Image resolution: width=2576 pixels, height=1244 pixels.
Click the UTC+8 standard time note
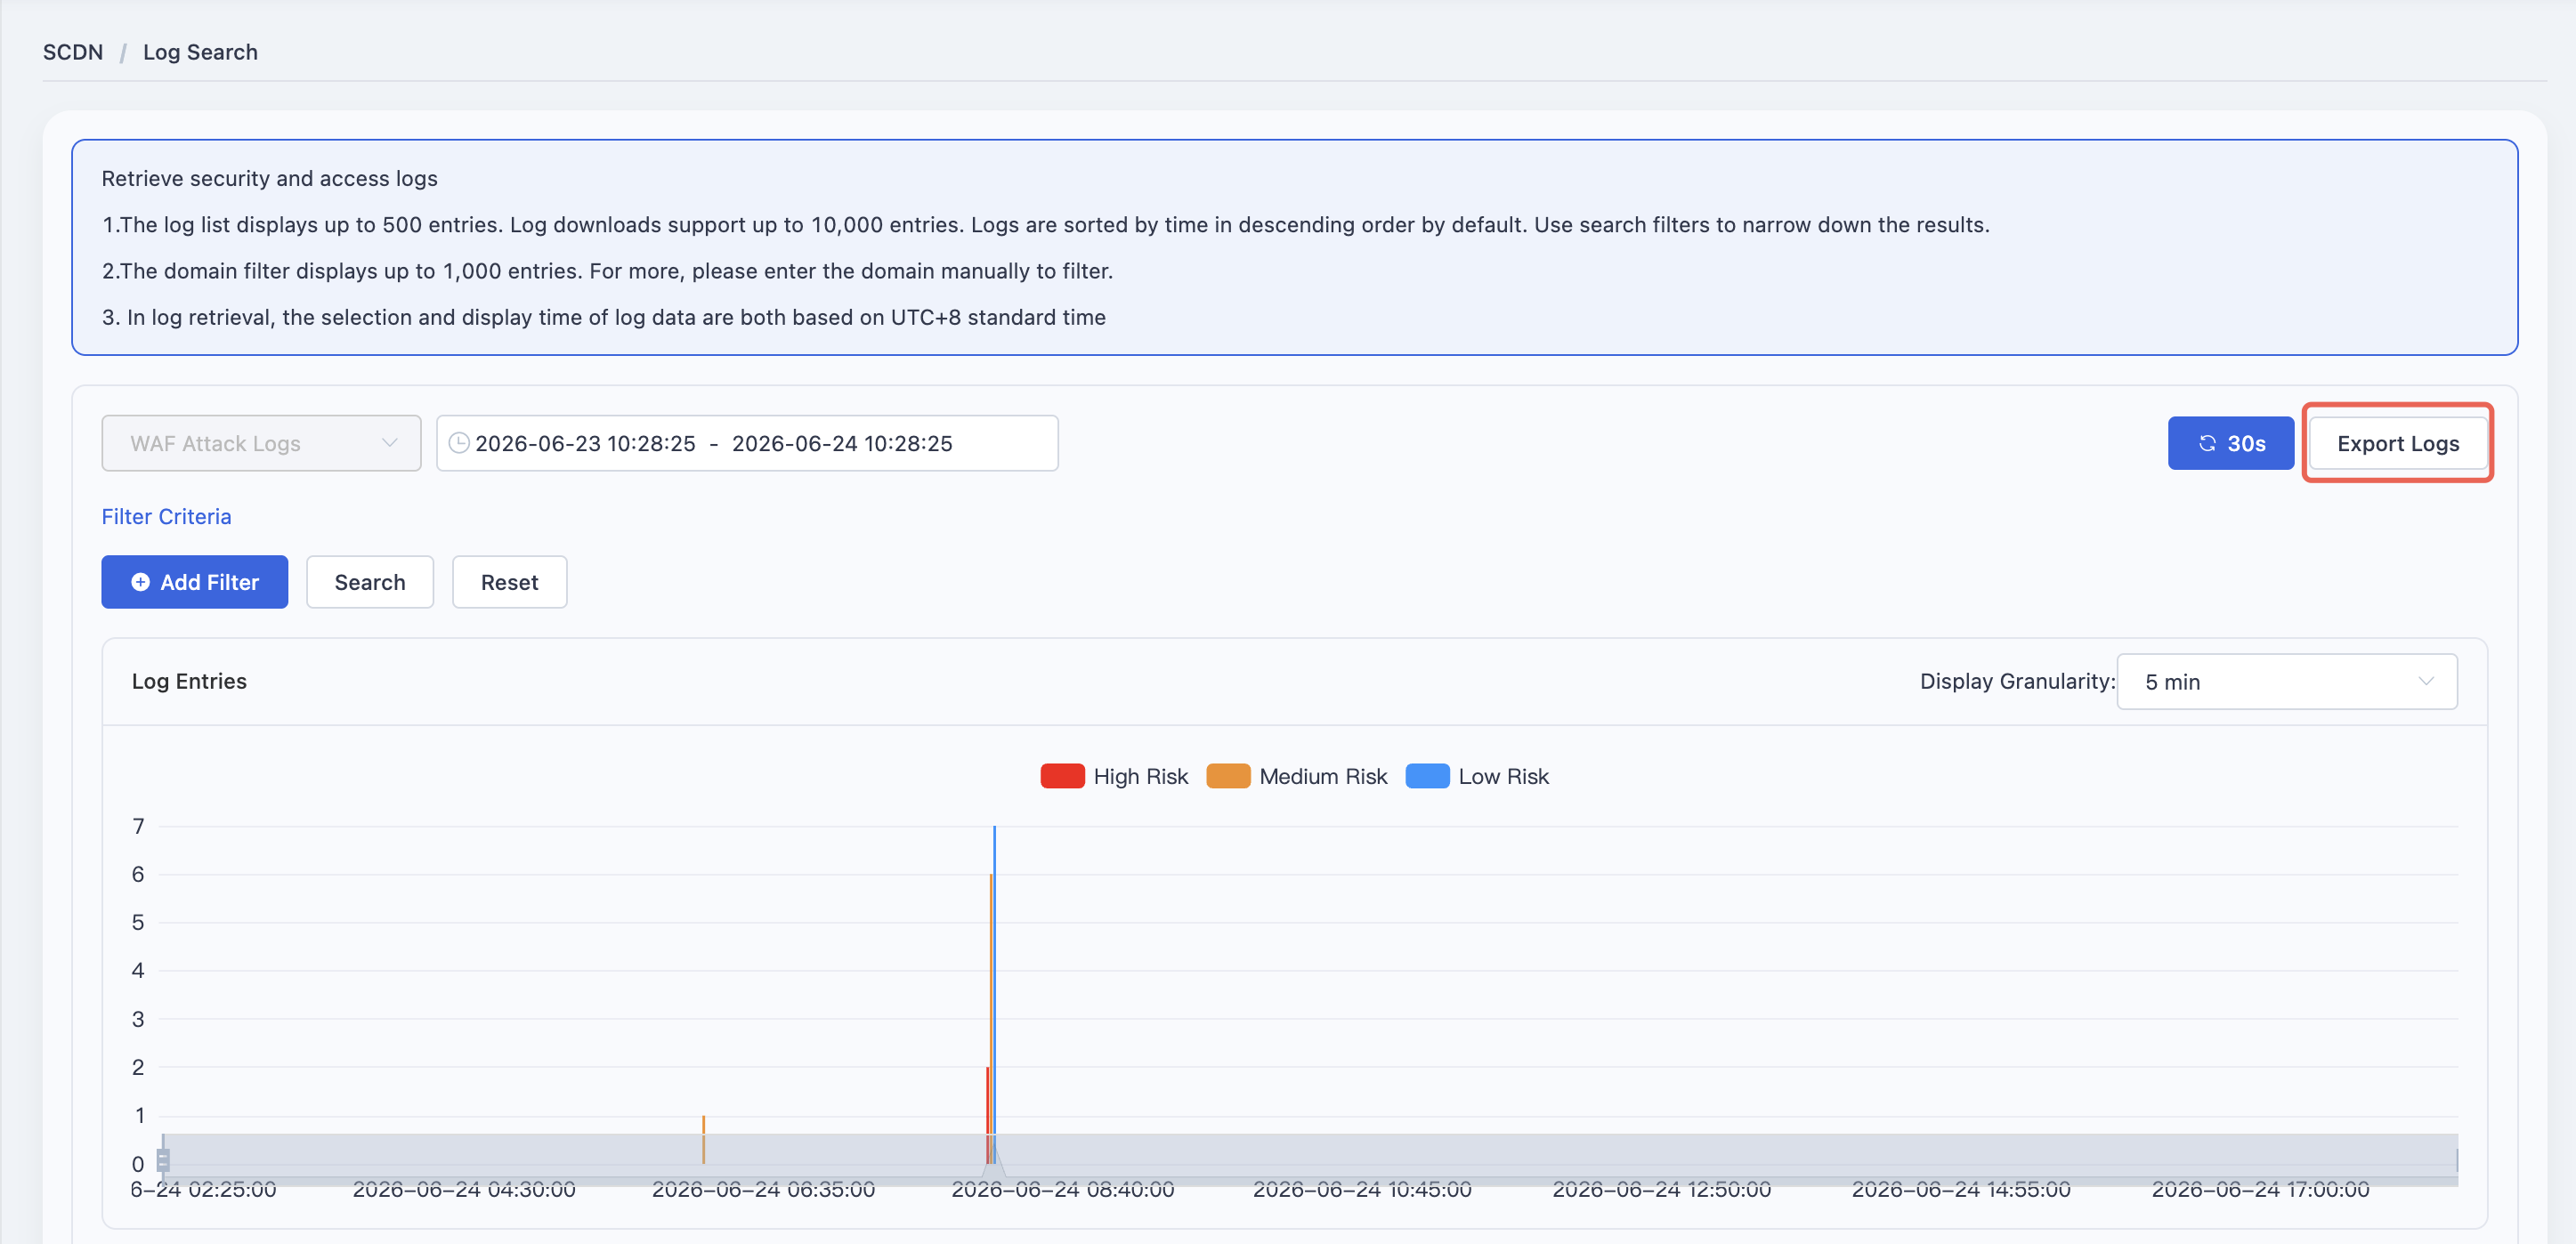[603, 317]
